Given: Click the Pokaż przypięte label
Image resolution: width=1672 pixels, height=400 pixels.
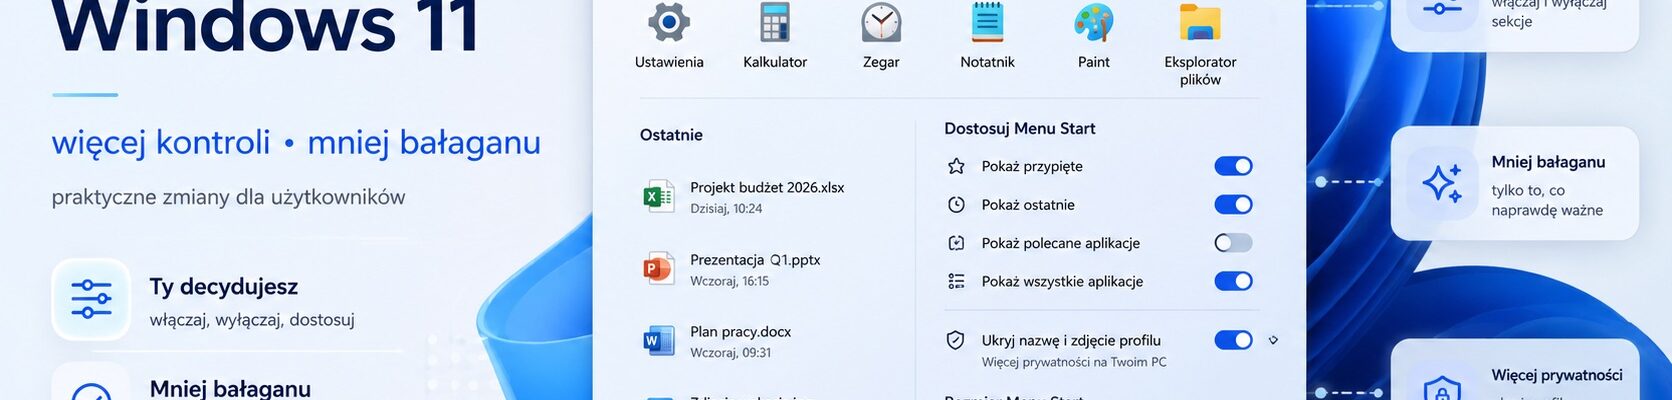Looking at the screenshot, I should [1032, 166].
